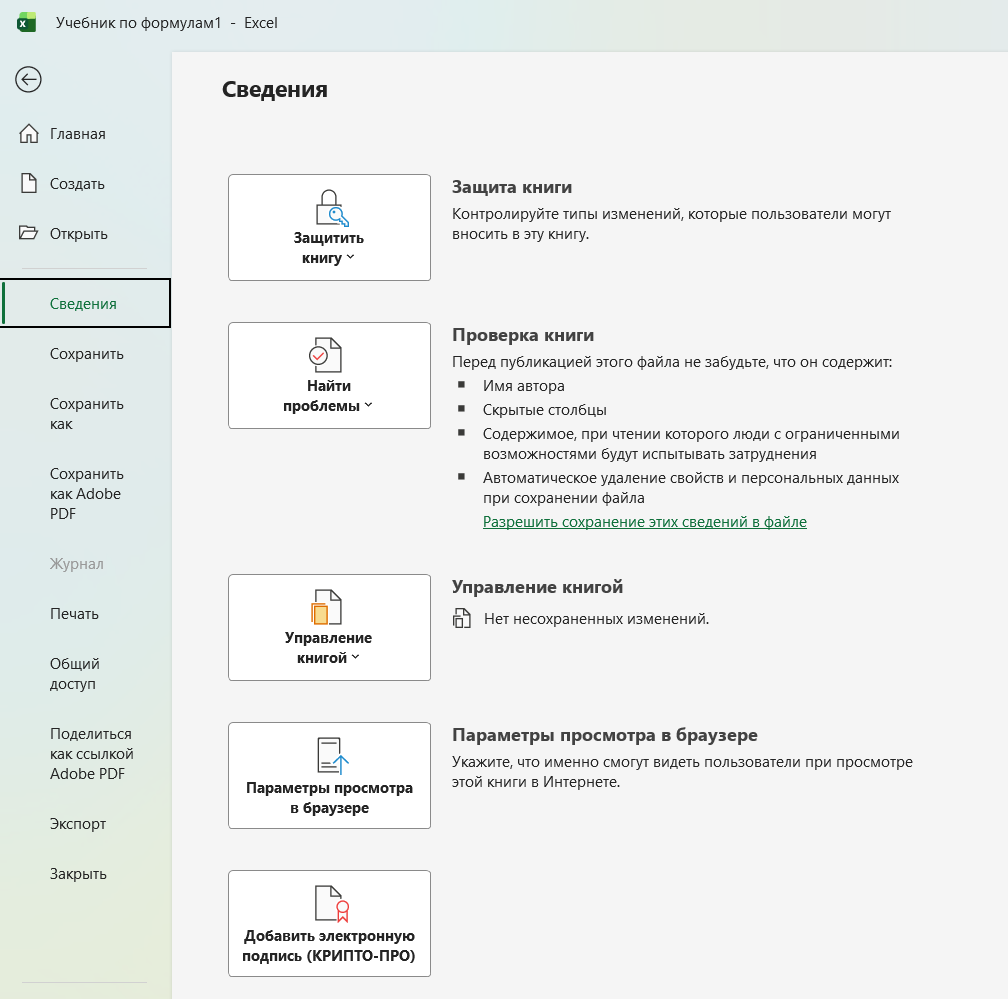Expand the Управление книгой dropdown chevron
The width and height of the screenshot is (1008, 999).
tap(356, 657)
